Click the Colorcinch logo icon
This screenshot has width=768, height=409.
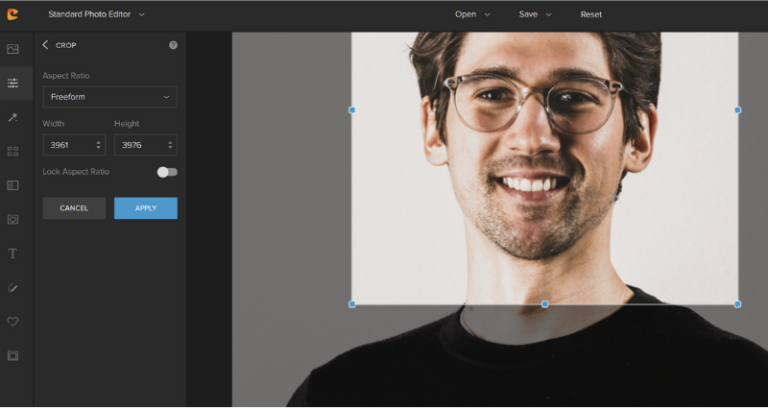[13, 14]
